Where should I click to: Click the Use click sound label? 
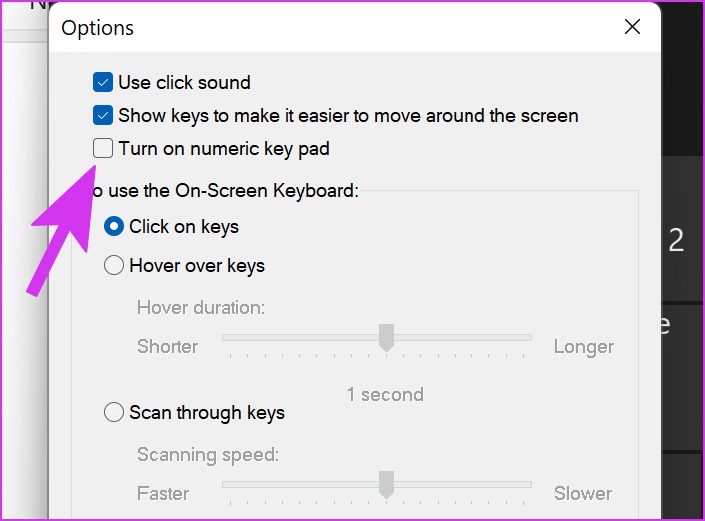184,83
